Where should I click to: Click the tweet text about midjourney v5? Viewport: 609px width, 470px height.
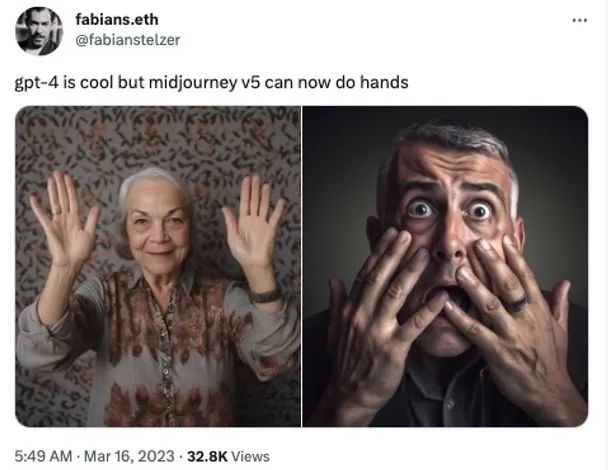pos(211,82)
